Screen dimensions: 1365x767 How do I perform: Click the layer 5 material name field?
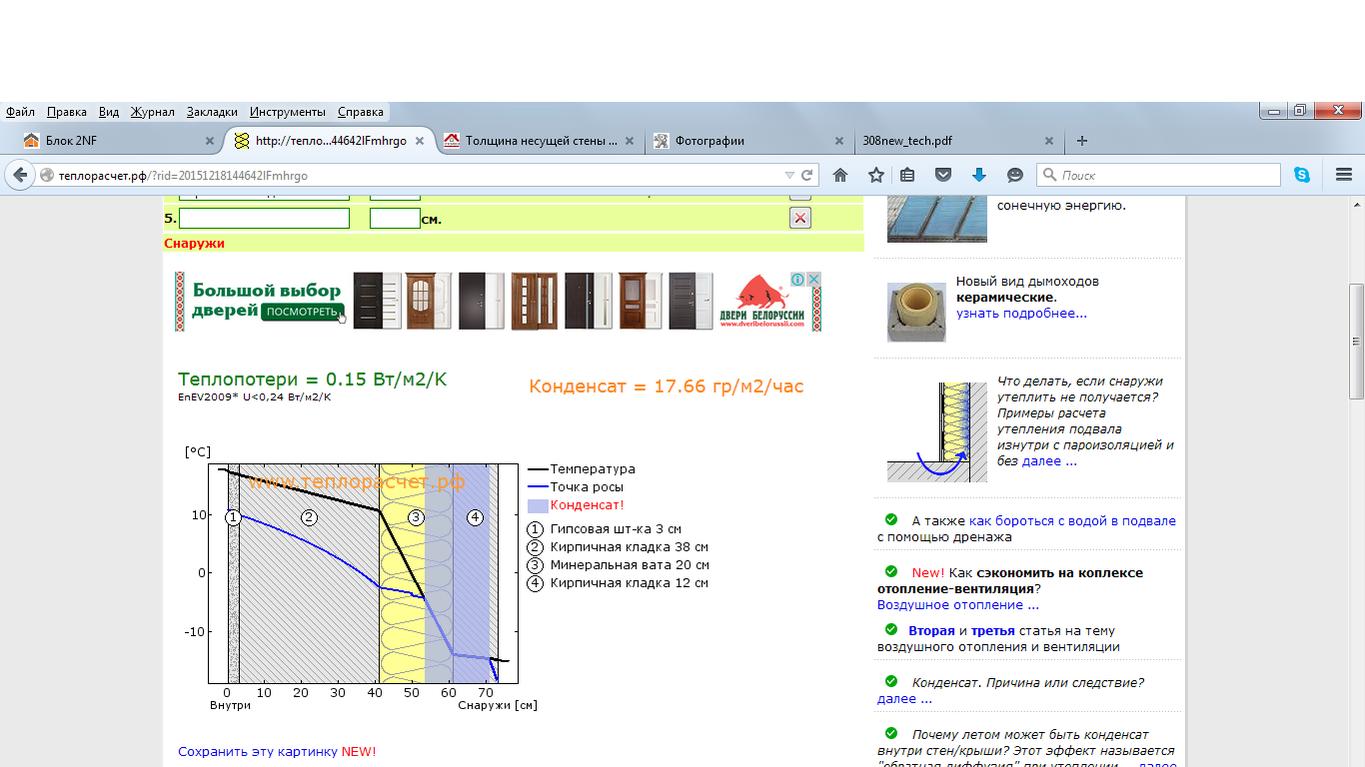[x=264, y=218]
